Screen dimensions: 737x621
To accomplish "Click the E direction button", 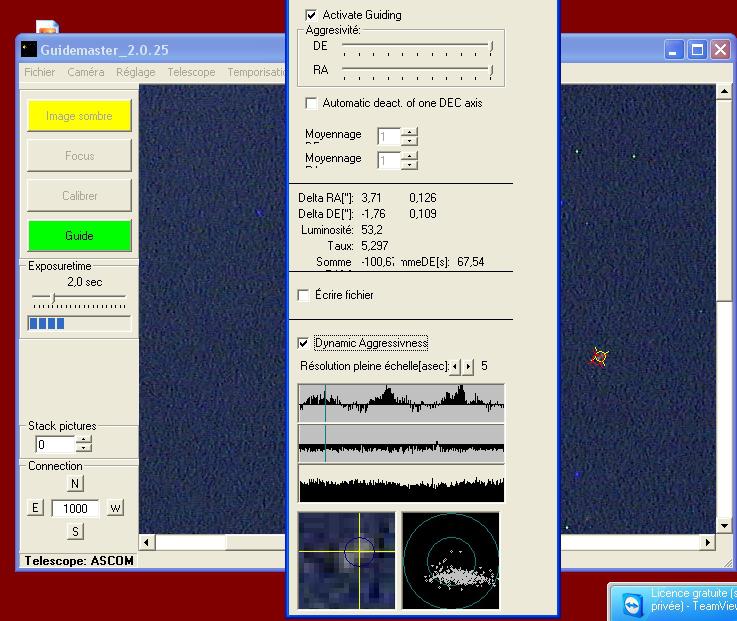I will [x=35, y=508].
